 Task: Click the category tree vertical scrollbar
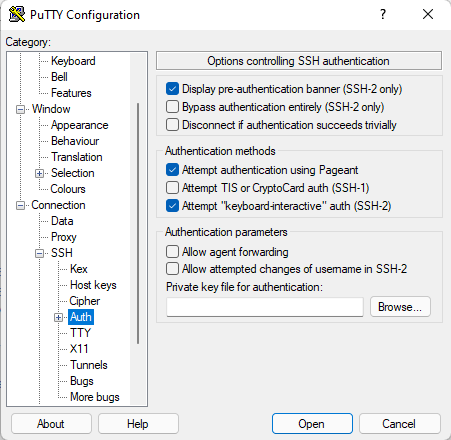138,223
